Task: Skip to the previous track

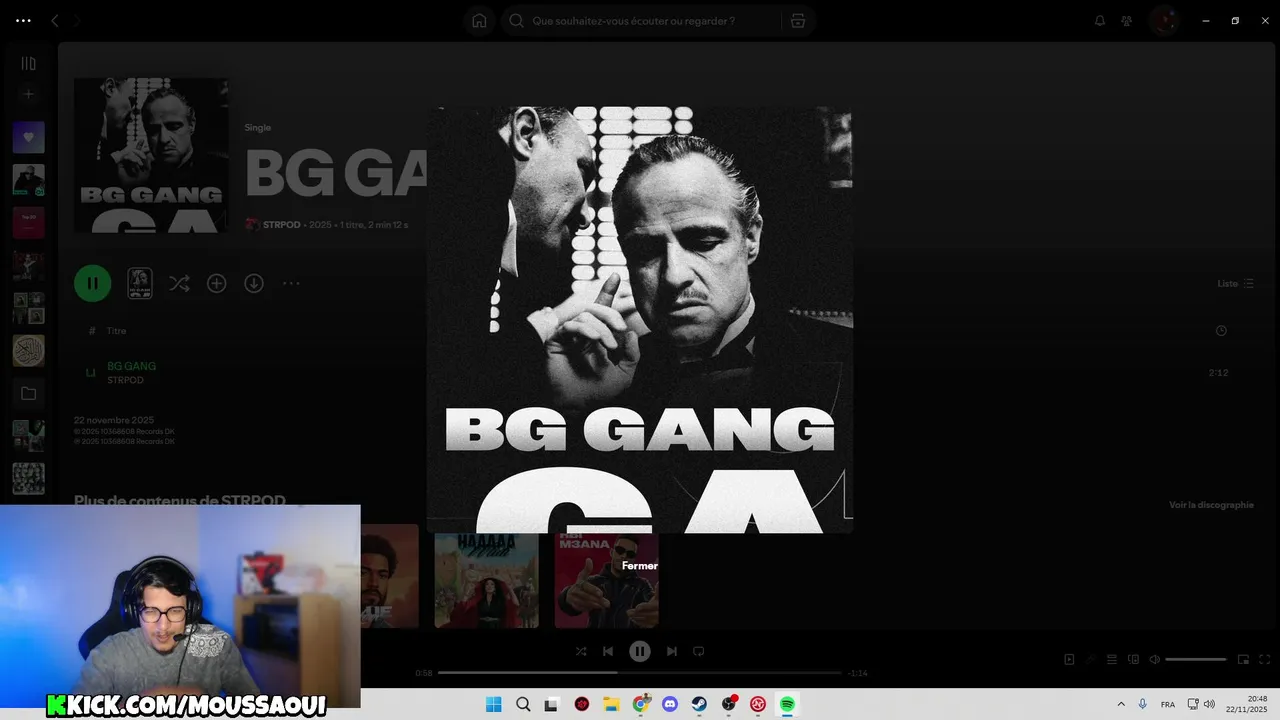Action: [608, 651]
